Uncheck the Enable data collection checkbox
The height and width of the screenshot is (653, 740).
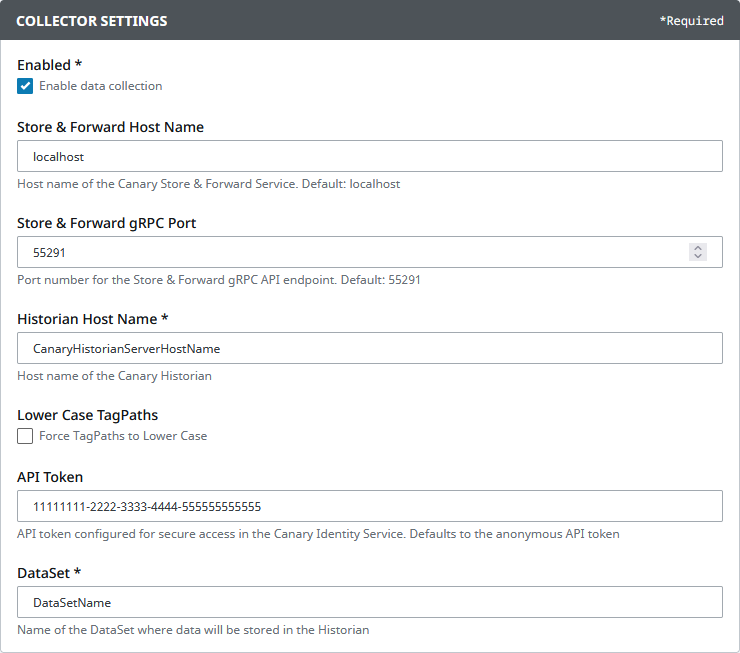pos(25,86)
